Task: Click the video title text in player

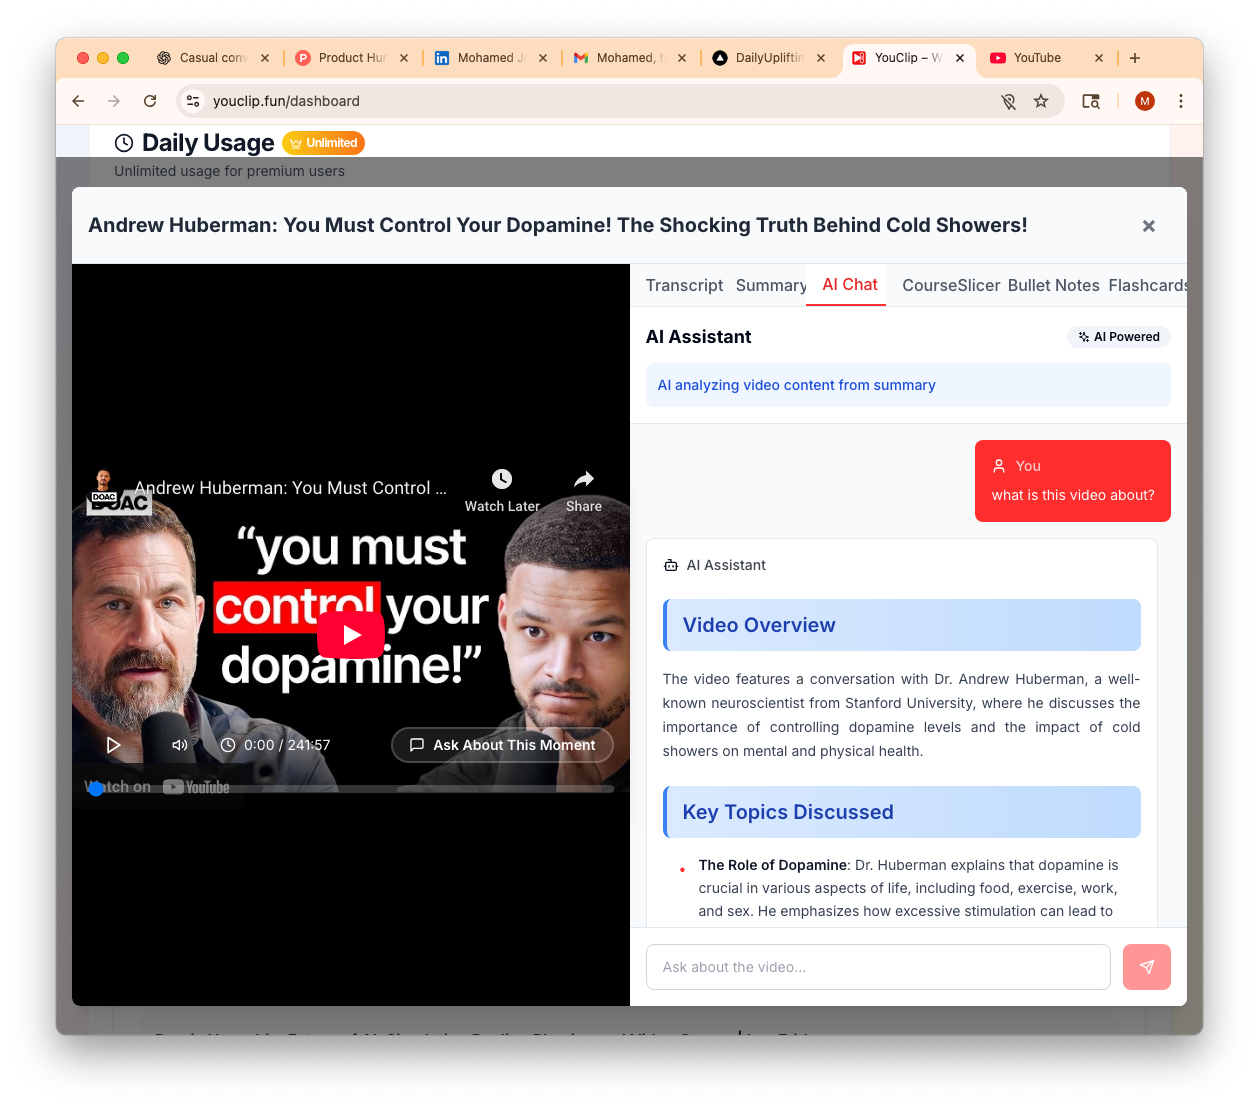Action: point(291,488)
